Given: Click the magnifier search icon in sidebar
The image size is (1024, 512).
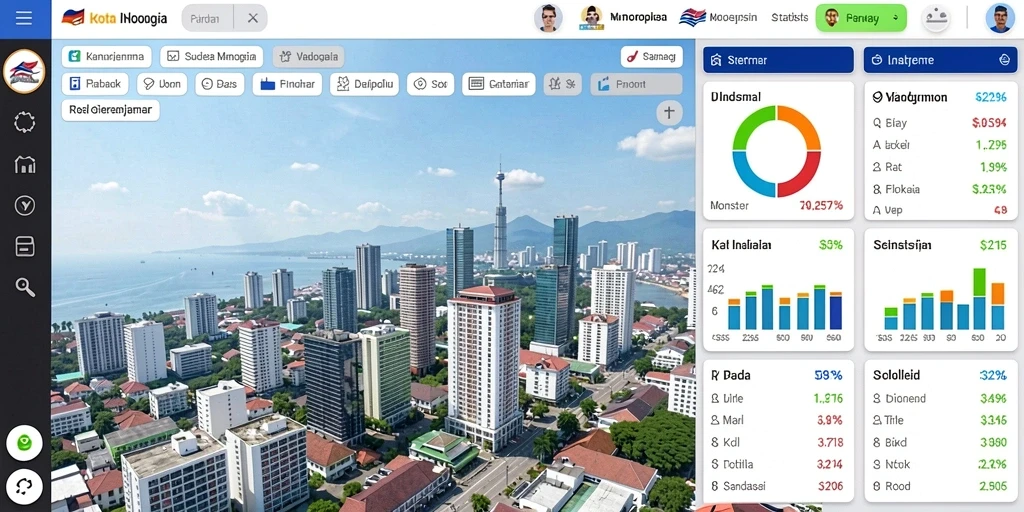Looking at the screenshot, I should (x=25, y=286).
